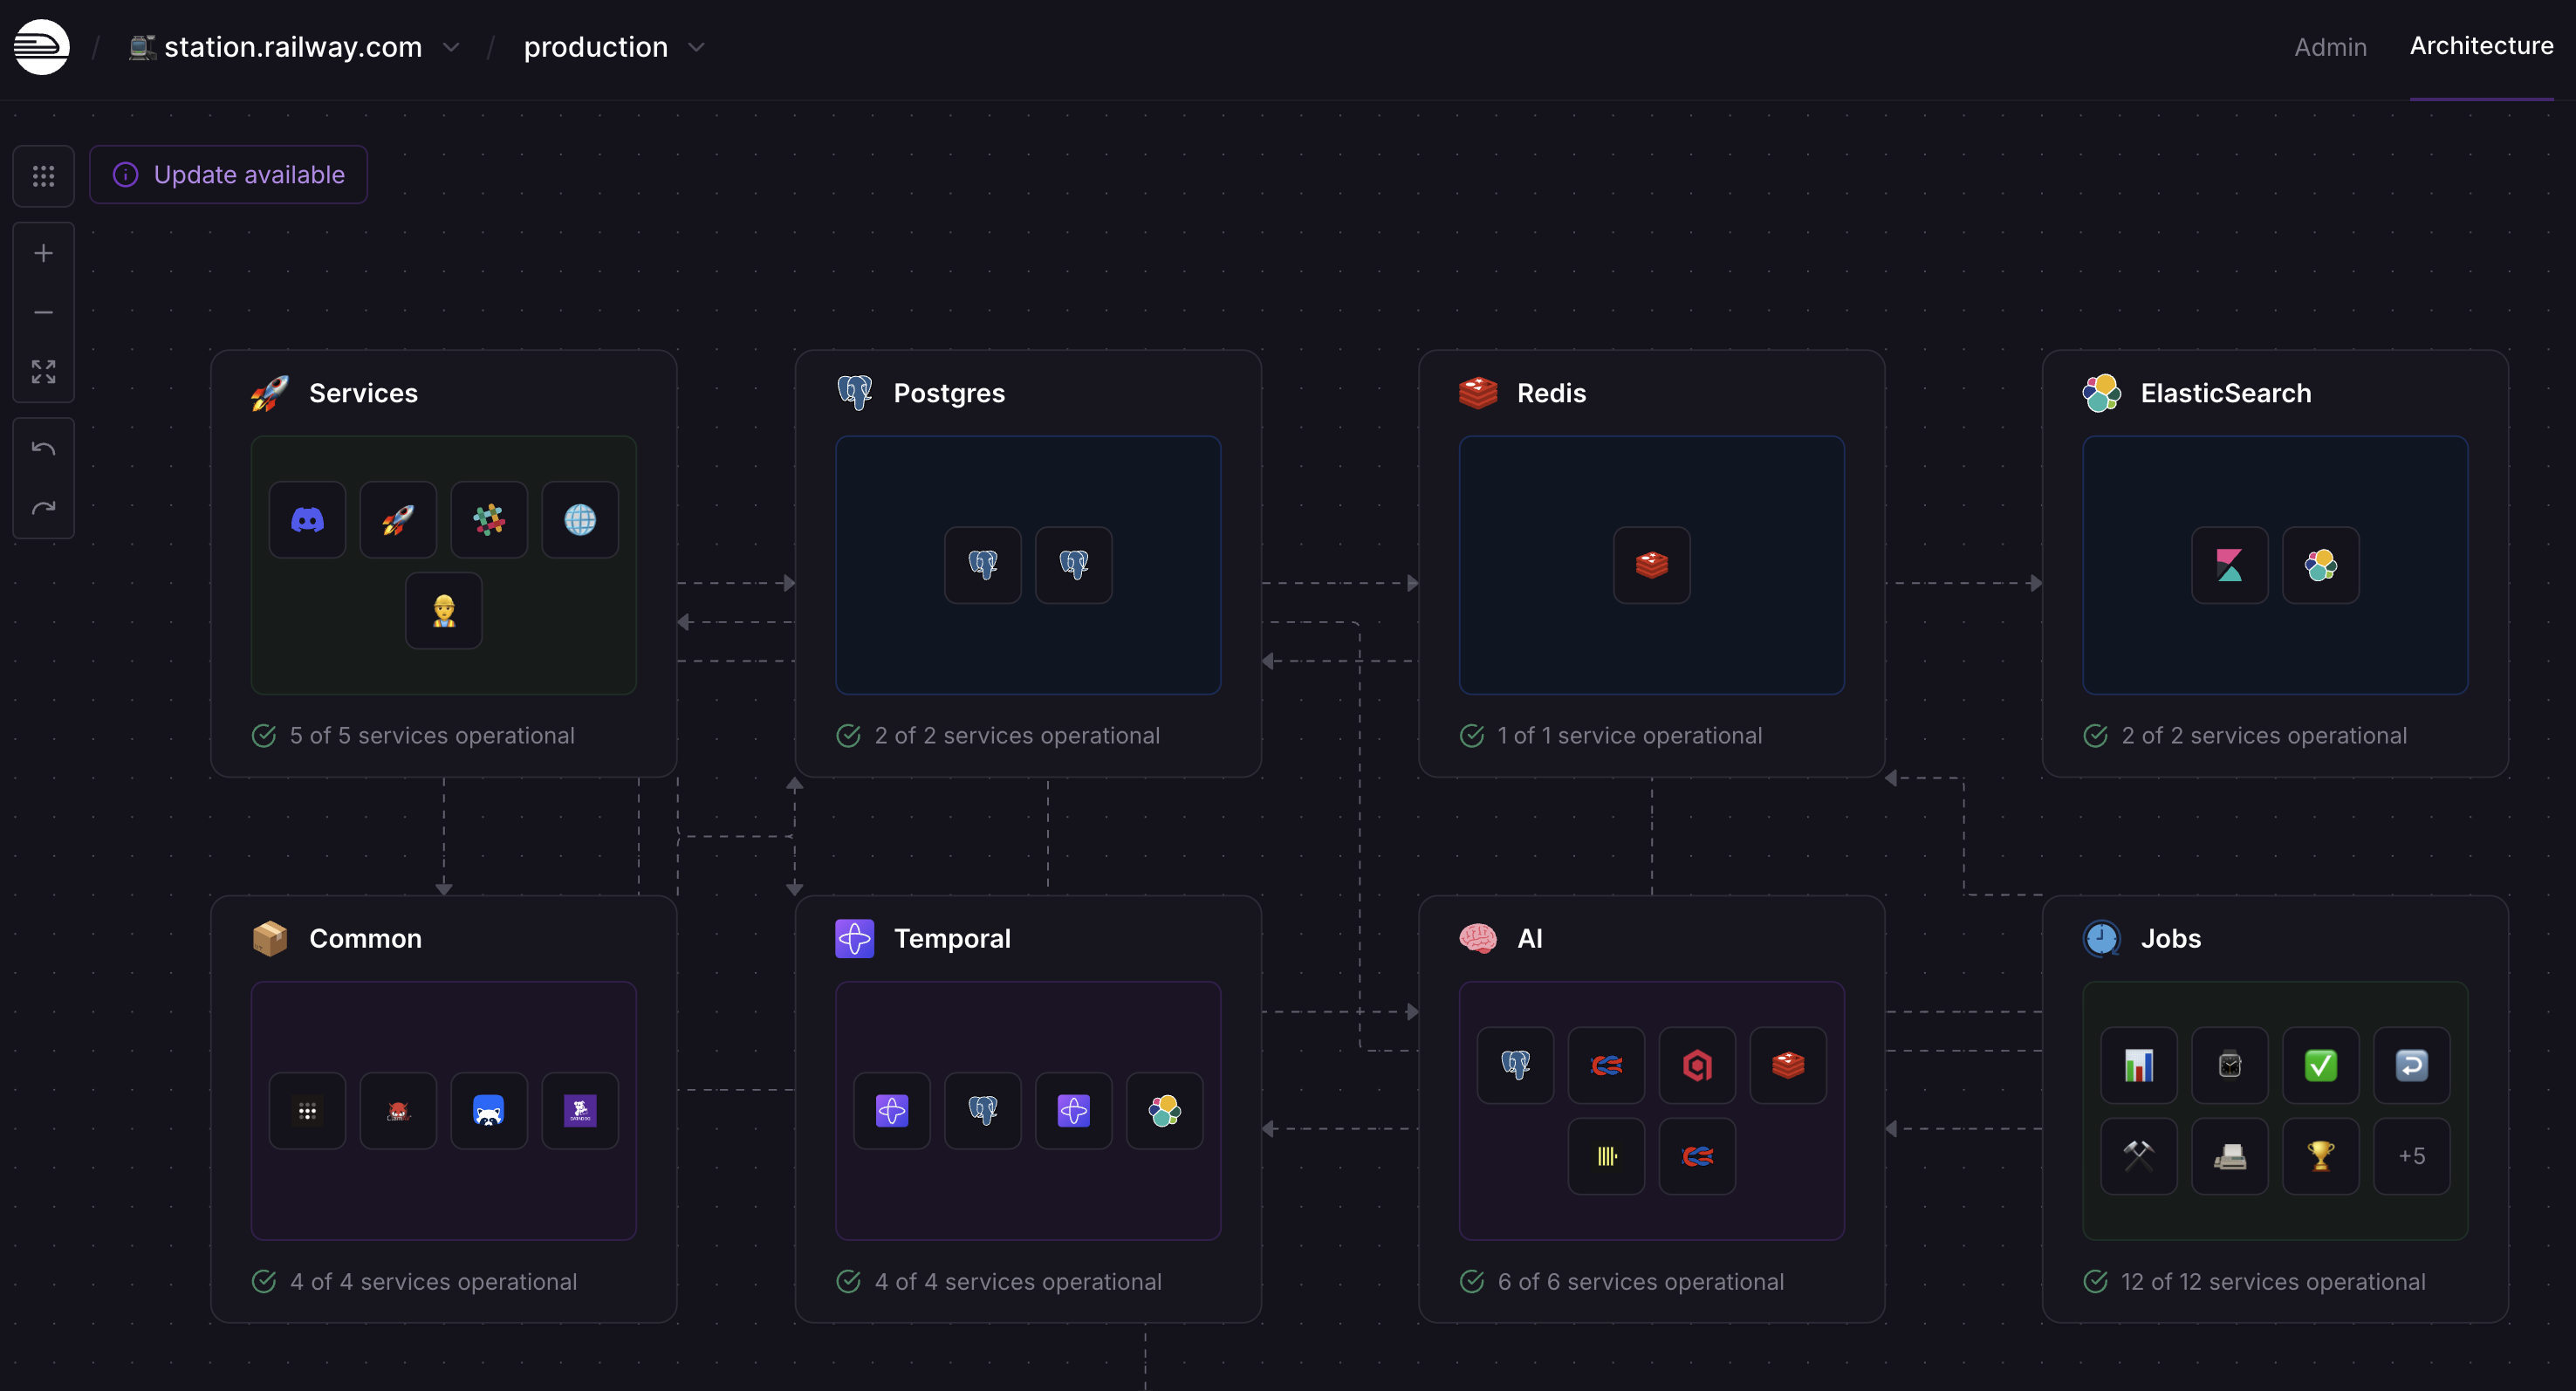Click the Update available button
The image size is (2576, 1391).
click(x=228, y=175)
